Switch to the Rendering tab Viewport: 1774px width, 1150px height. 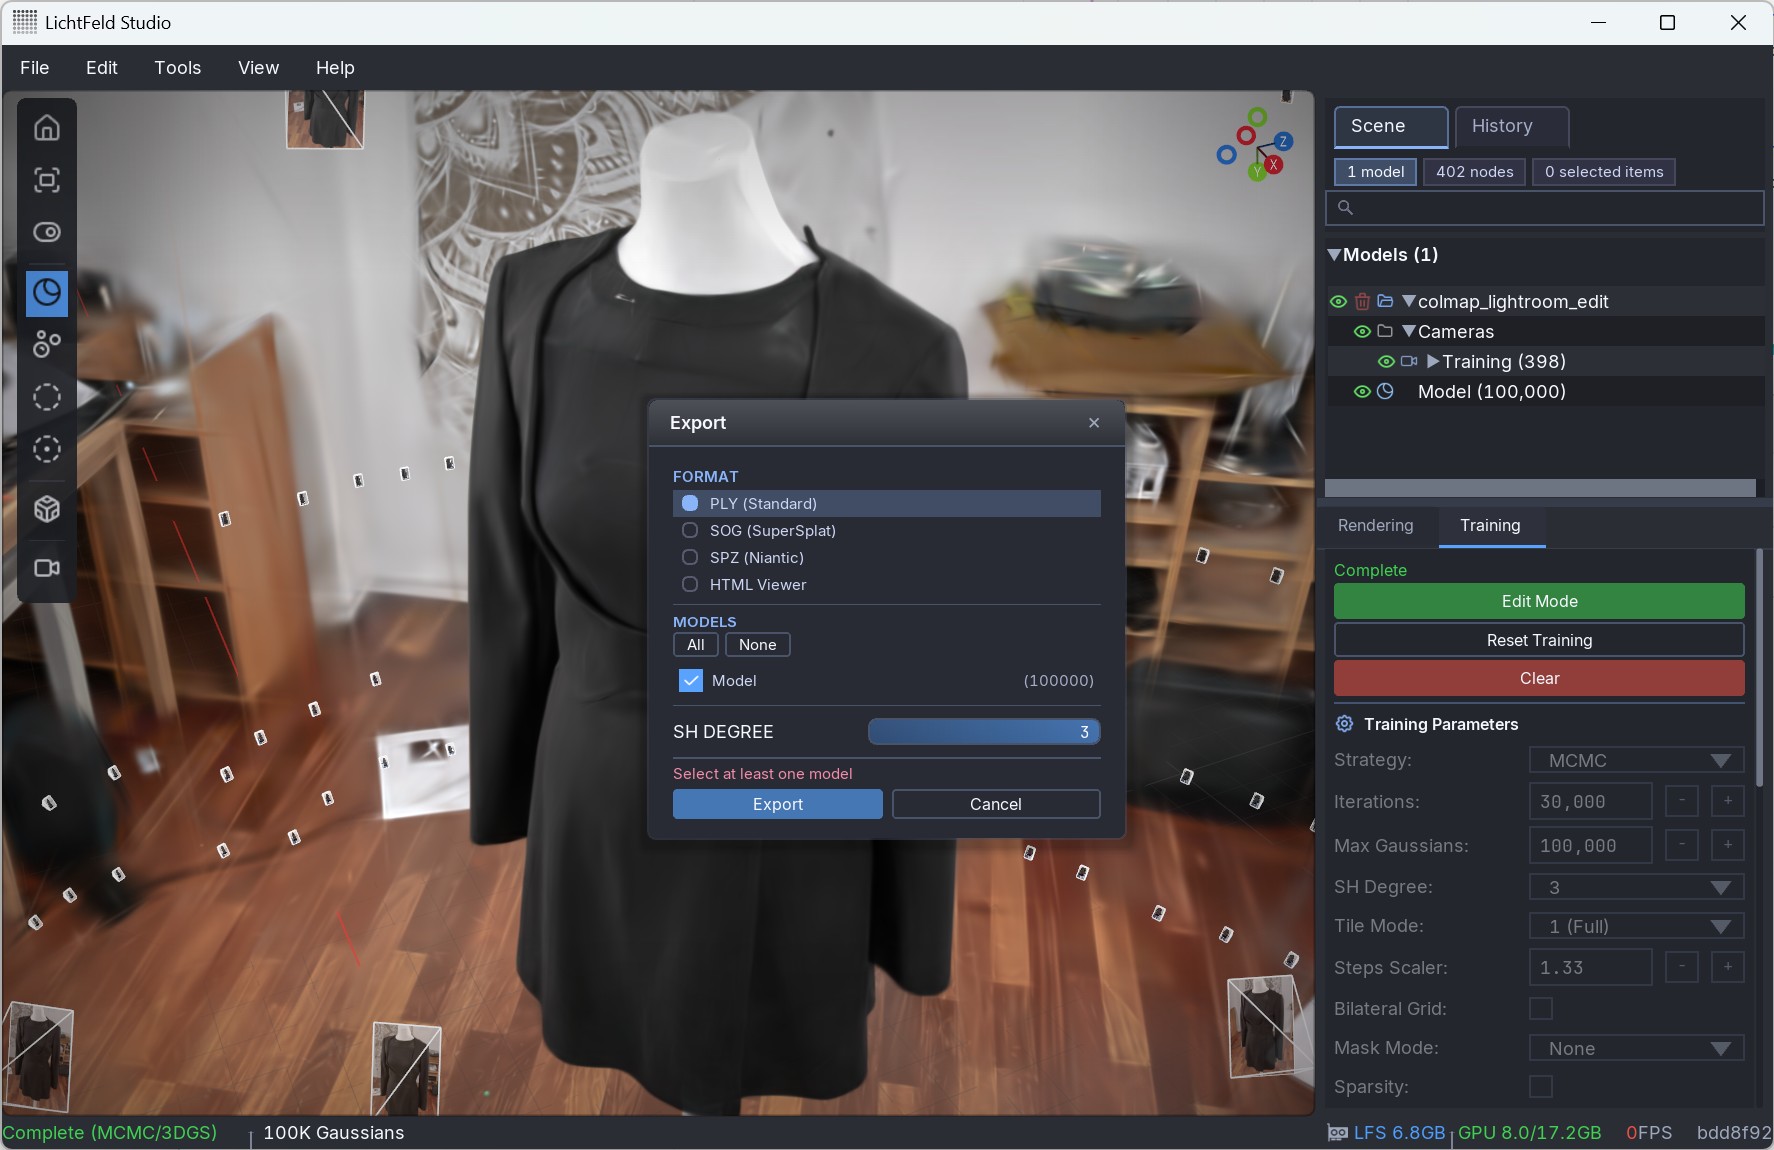coord(1375,526)
